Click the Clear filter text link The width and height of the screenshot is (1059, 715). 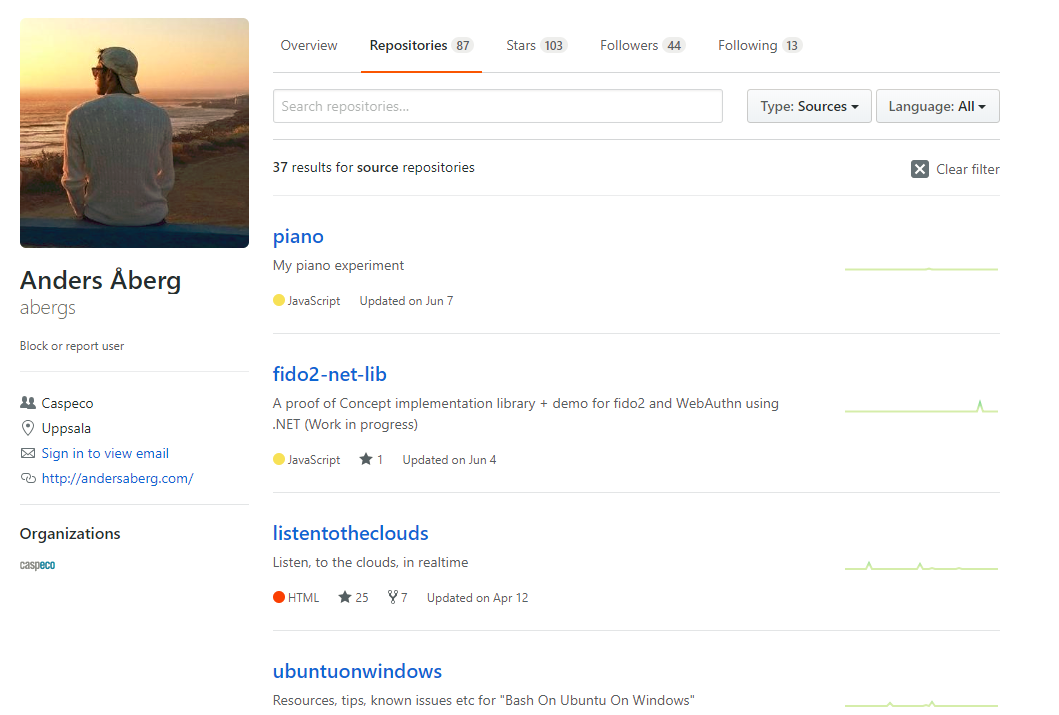point(968,169)
